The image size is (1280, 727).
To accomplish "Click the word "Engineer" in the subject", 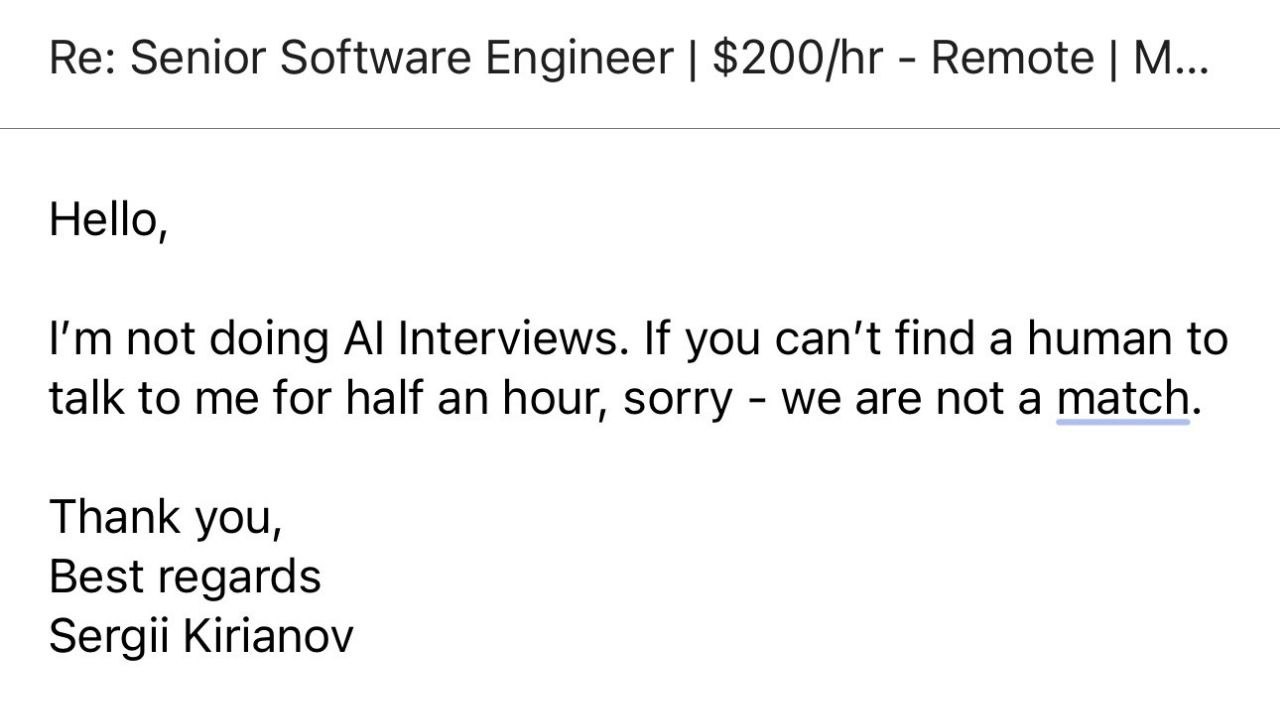I will click(579, 59).
